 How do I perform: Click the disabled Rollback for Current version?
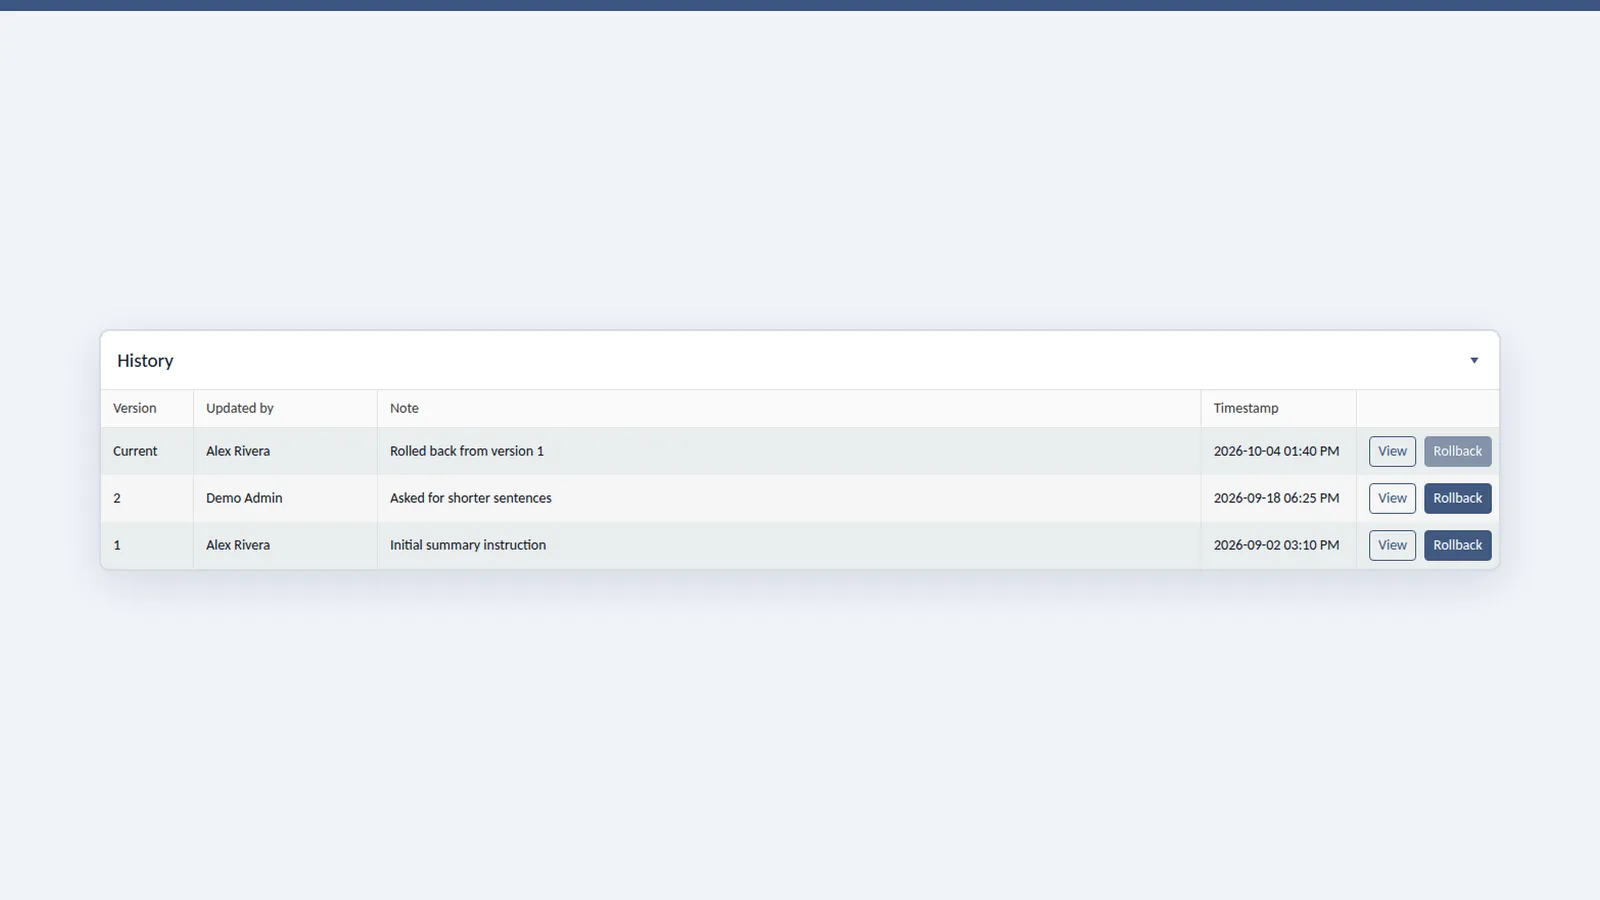pyautogui.click(x=1457, y=451)
